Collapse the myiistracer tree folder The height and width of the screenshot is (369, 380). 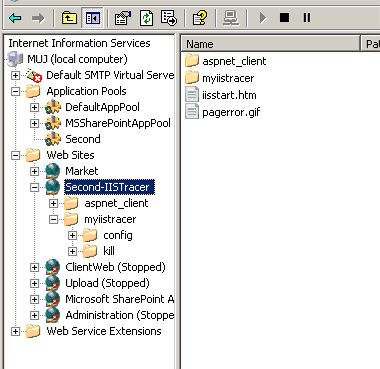coord(53,219)
